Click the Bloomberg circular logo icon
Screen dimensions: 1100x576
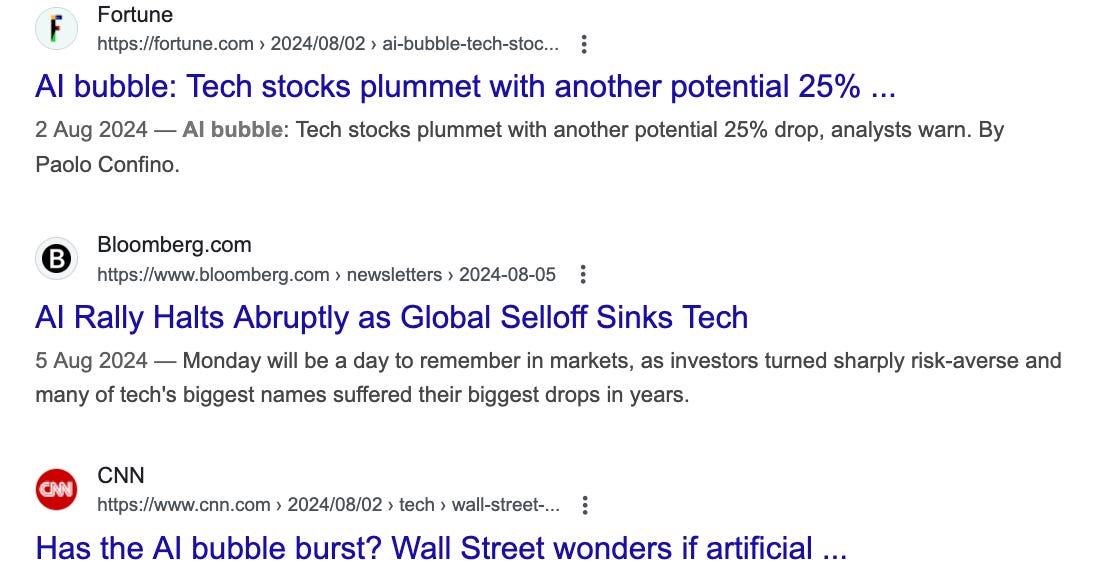[57, 258]
